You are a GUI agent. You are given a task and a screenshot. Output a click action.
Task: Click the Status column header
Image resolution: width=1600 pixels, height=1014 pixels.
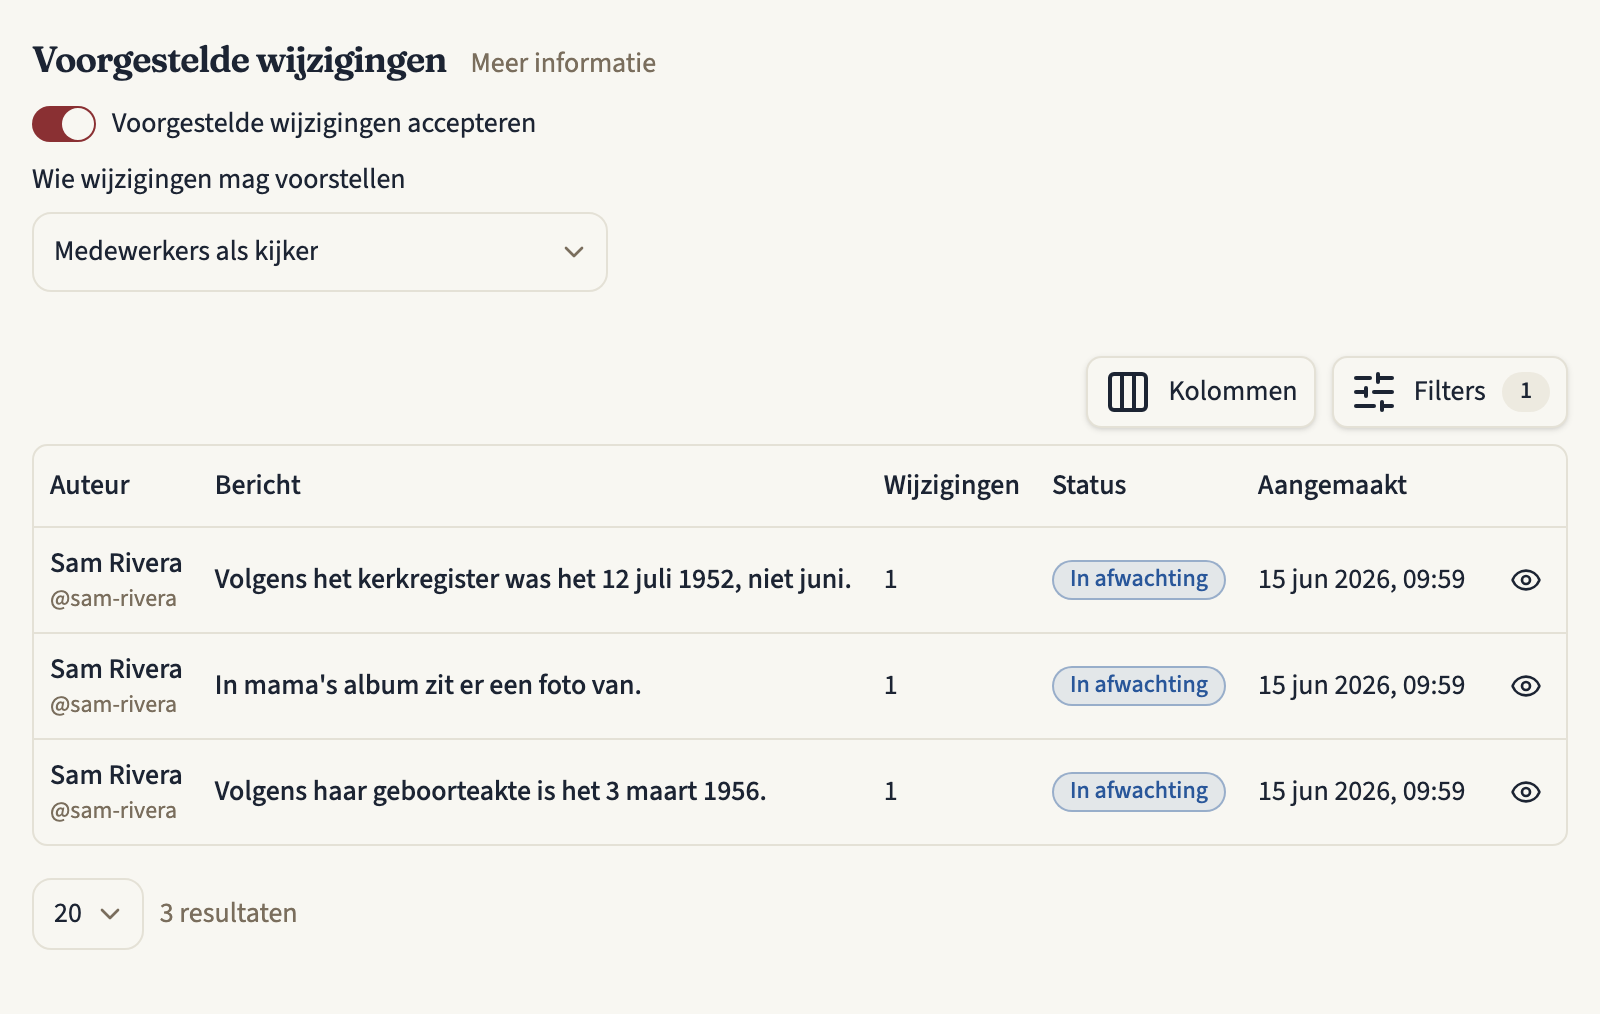click(x=1089, y=485)
